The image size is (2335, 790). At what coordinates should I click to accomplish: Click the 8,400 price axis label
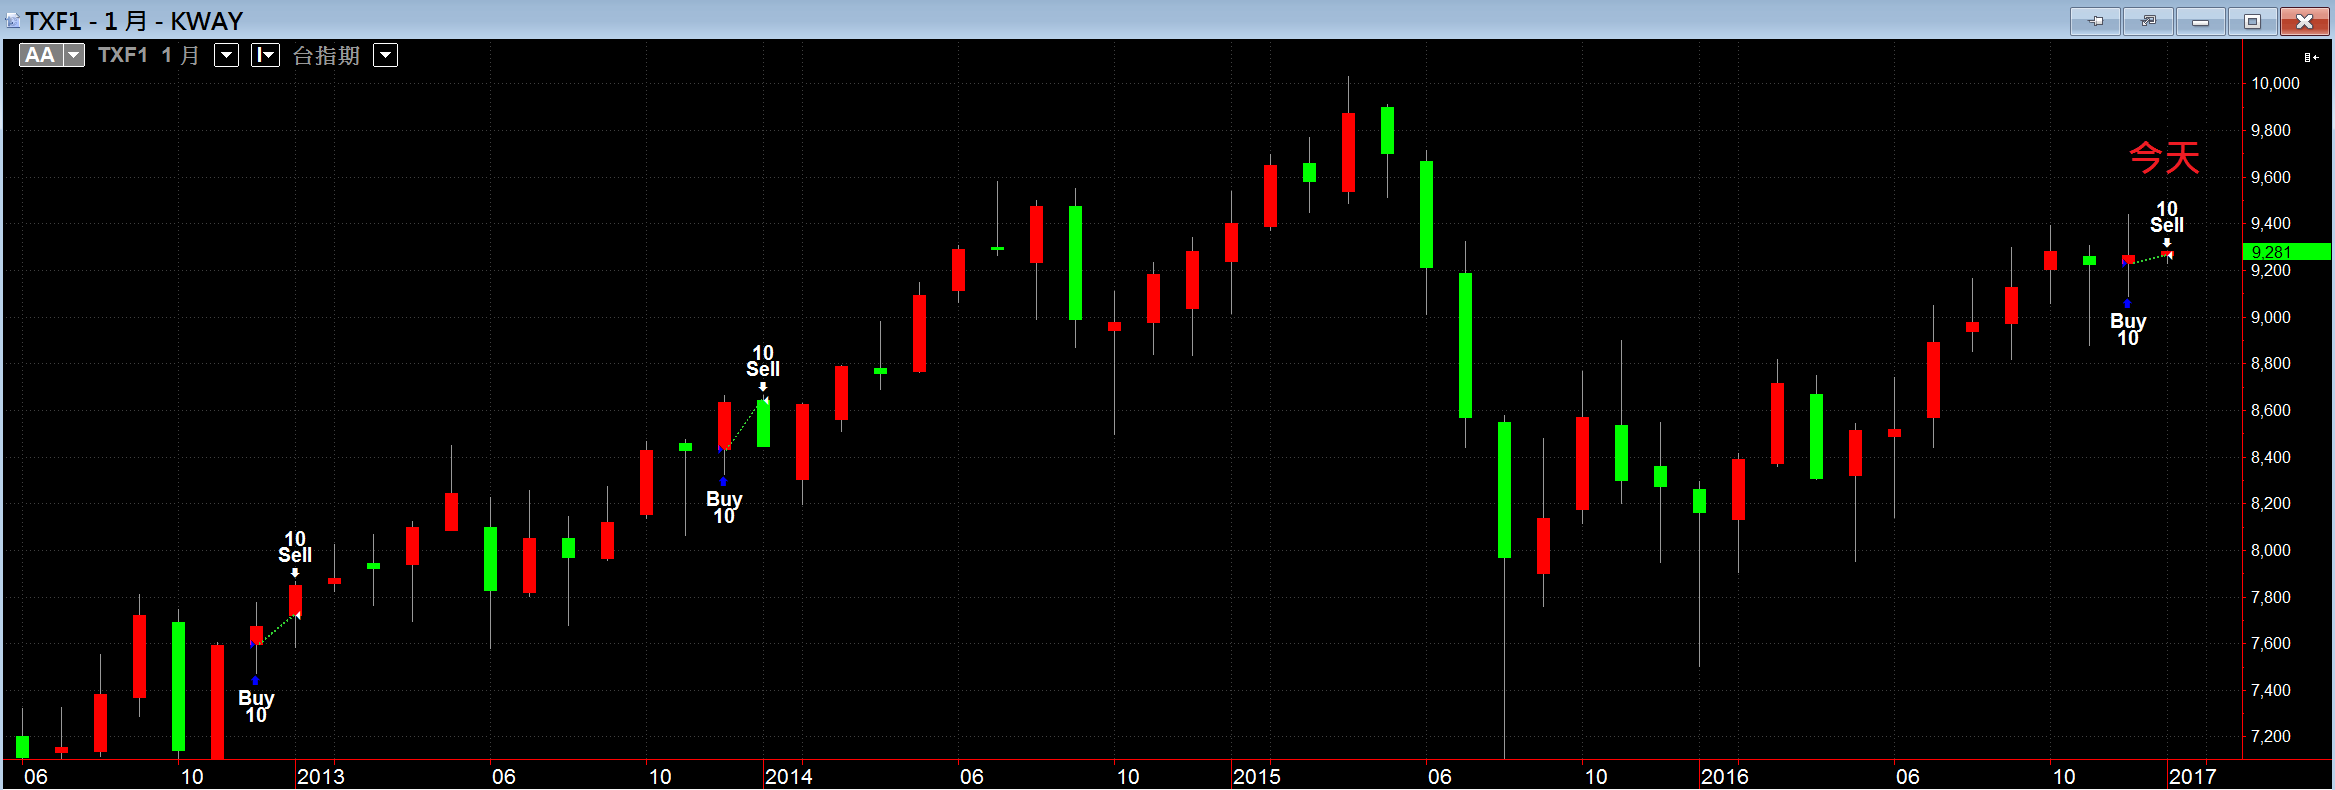point(2270,457)
